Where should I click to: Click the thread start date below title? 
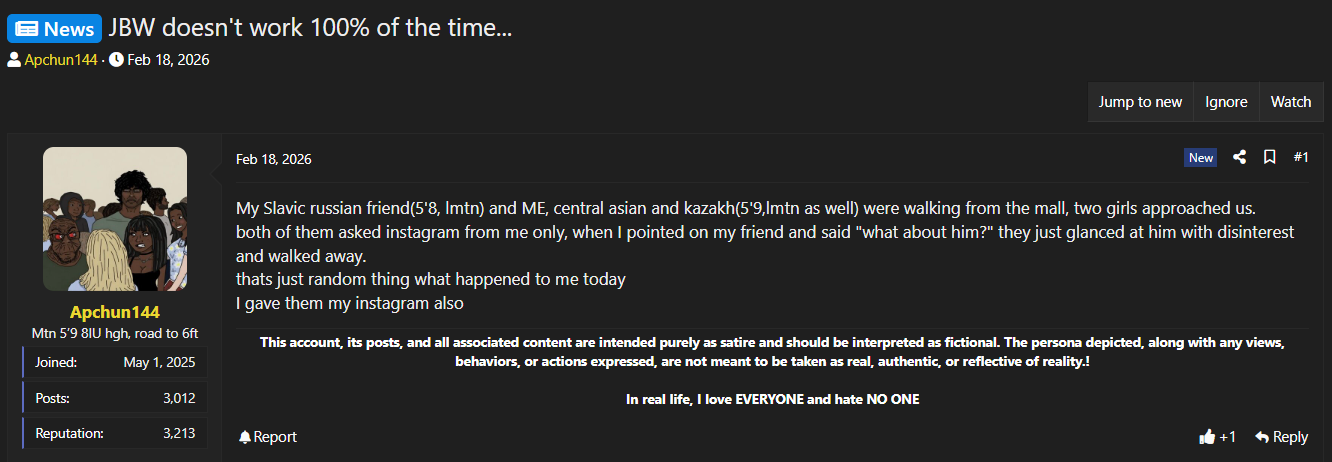click(x=168, y=60)
